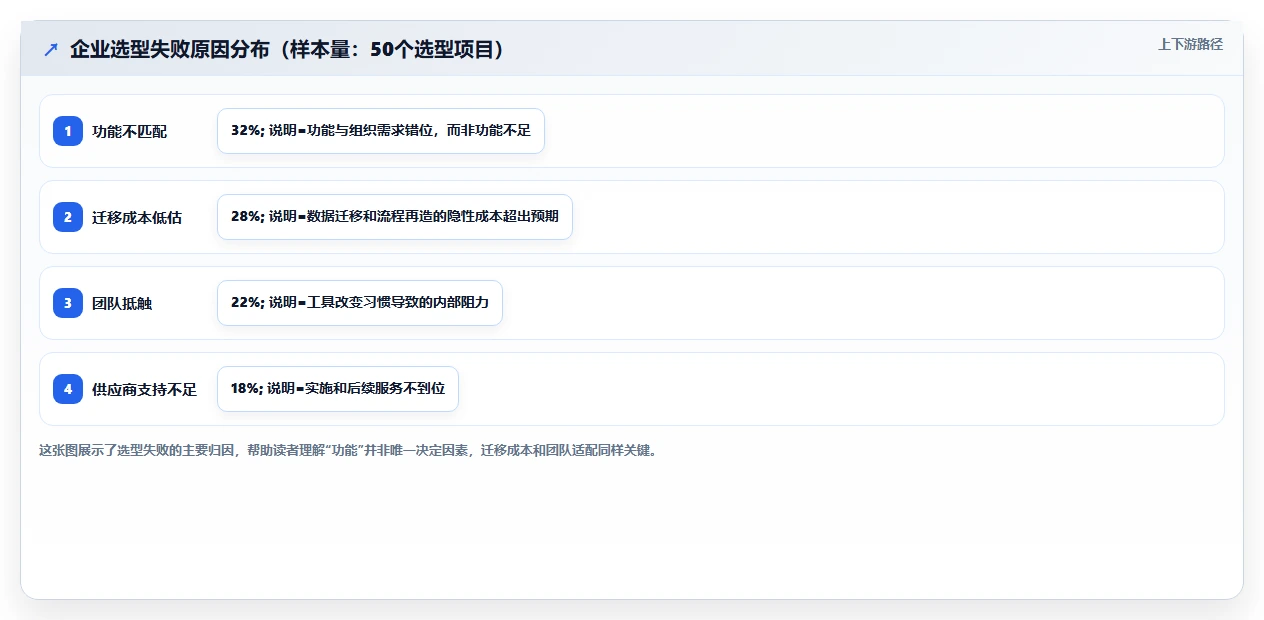Click the number 2 badge for 迁移成本低估

click(68, 217)
